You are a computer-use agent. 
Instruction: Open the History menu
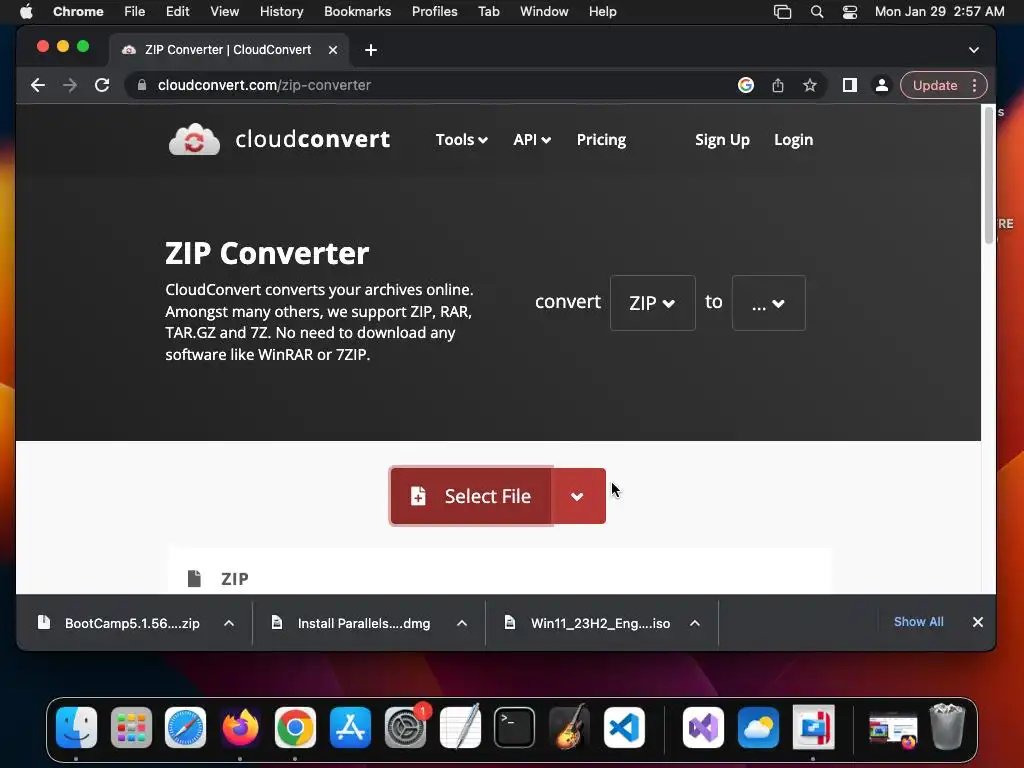tap(281, 12)
